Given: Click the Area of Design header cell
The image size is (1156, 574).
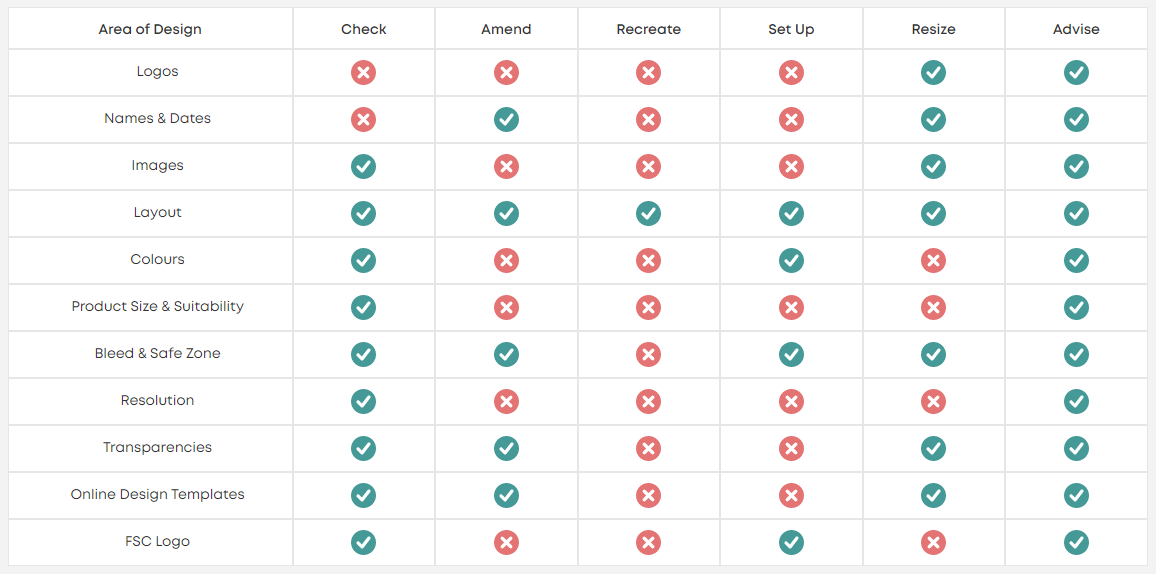Looking at the screenshot, I should click(150, 29).
